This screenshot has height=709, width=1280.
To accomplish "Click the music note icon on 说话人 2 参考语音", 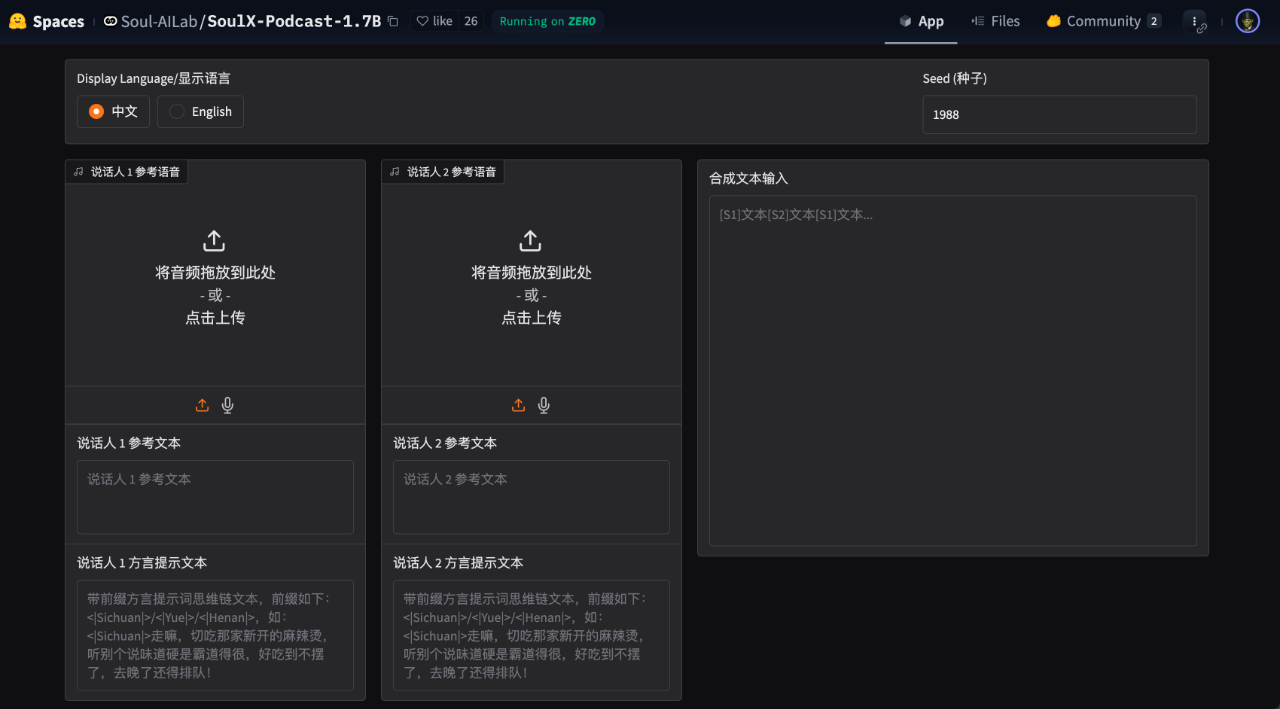I will [x=394, y=171].
